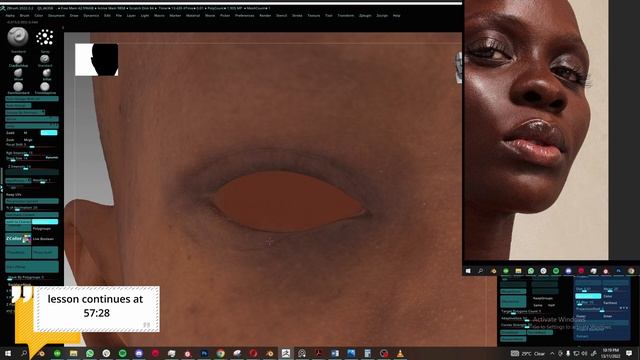Open Windows taskbar search
This screenshot has height=360, width=640.
[24, 353]
